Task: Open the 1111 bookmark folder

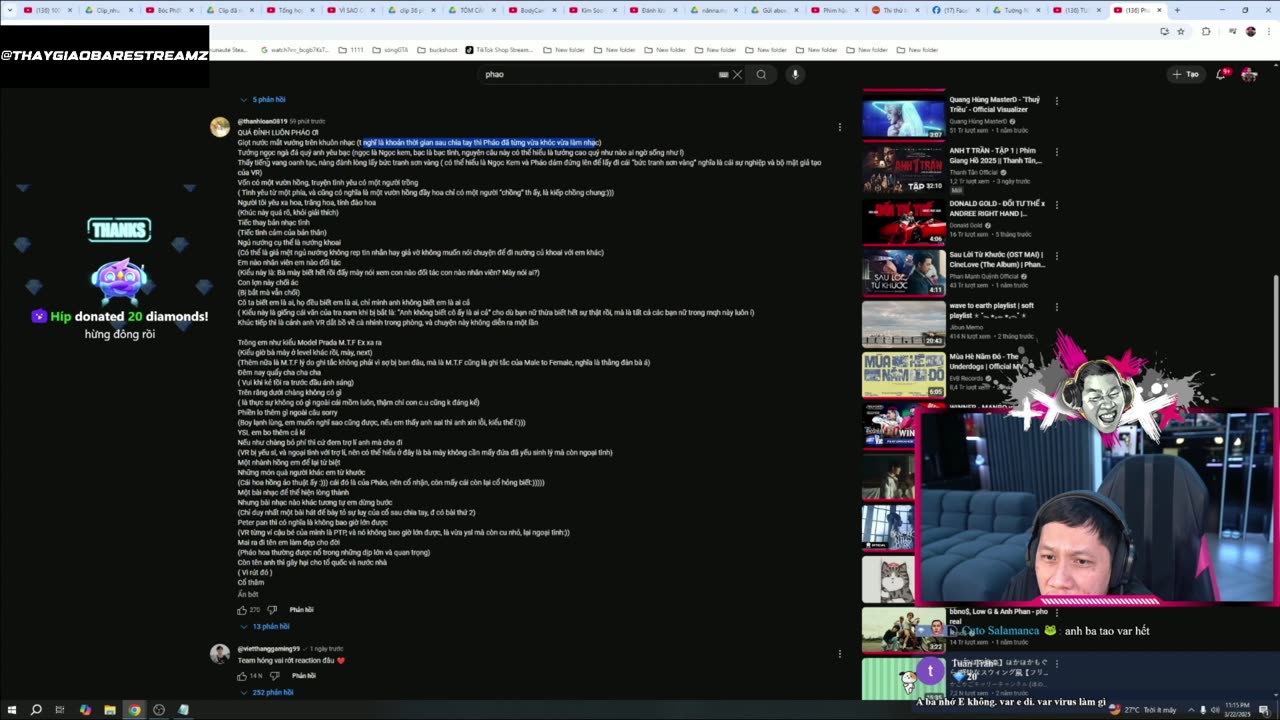Action: coord(350,50)
